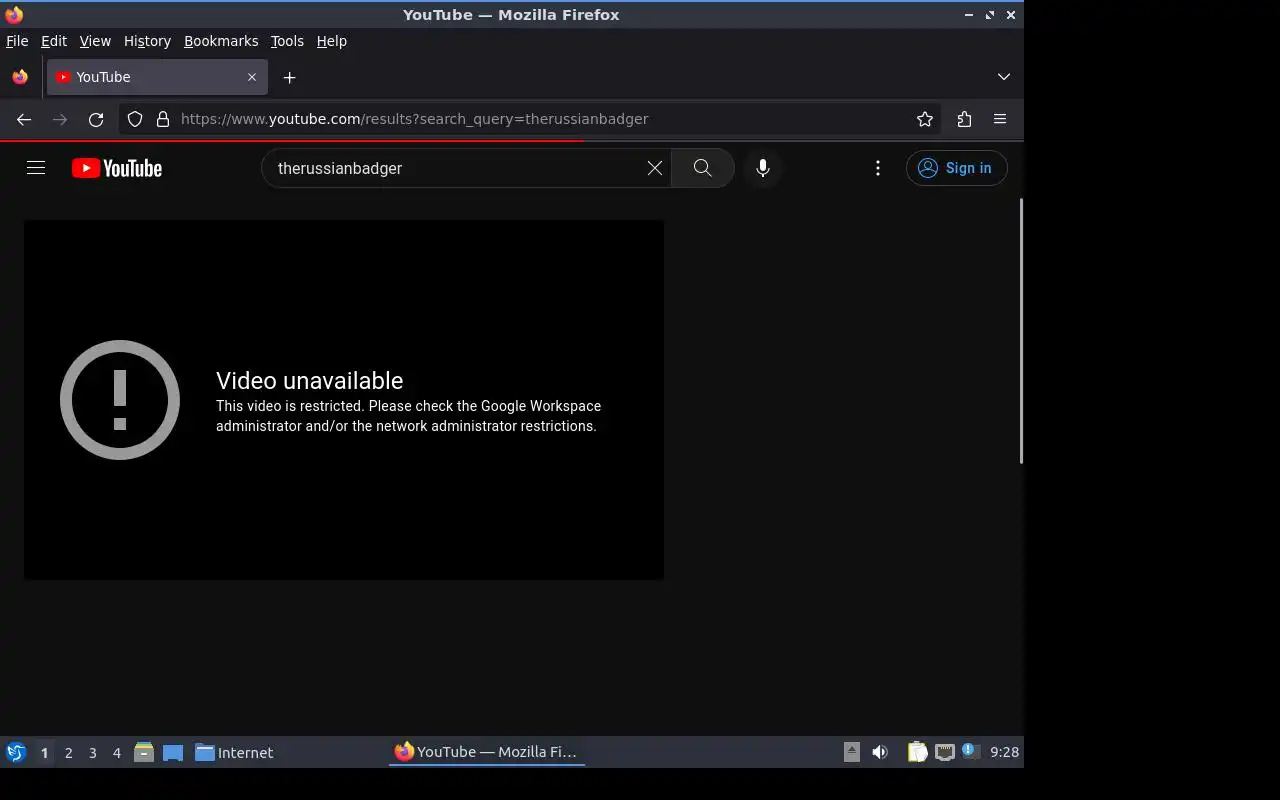Open Firefox View pinned icon
This screenshot has width=1280, height=800.
click(20, 77)
